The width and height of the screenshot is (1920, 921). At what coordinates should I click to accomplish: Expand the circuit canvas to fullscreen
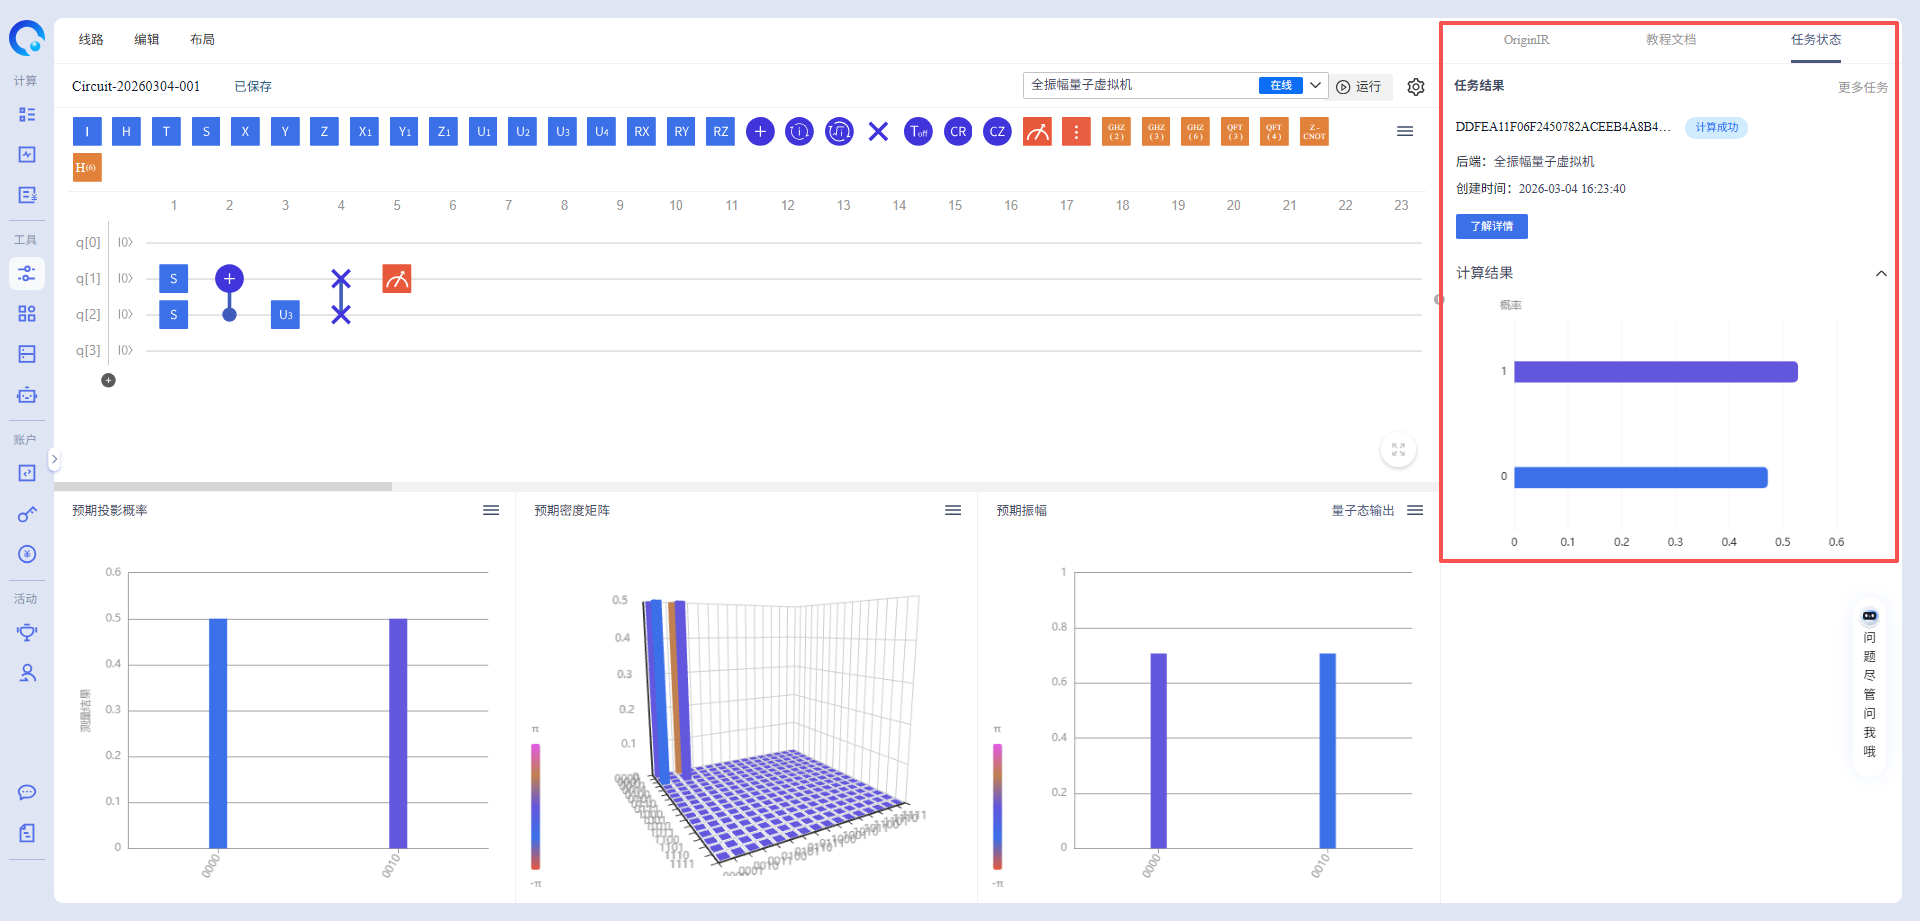1398,450
